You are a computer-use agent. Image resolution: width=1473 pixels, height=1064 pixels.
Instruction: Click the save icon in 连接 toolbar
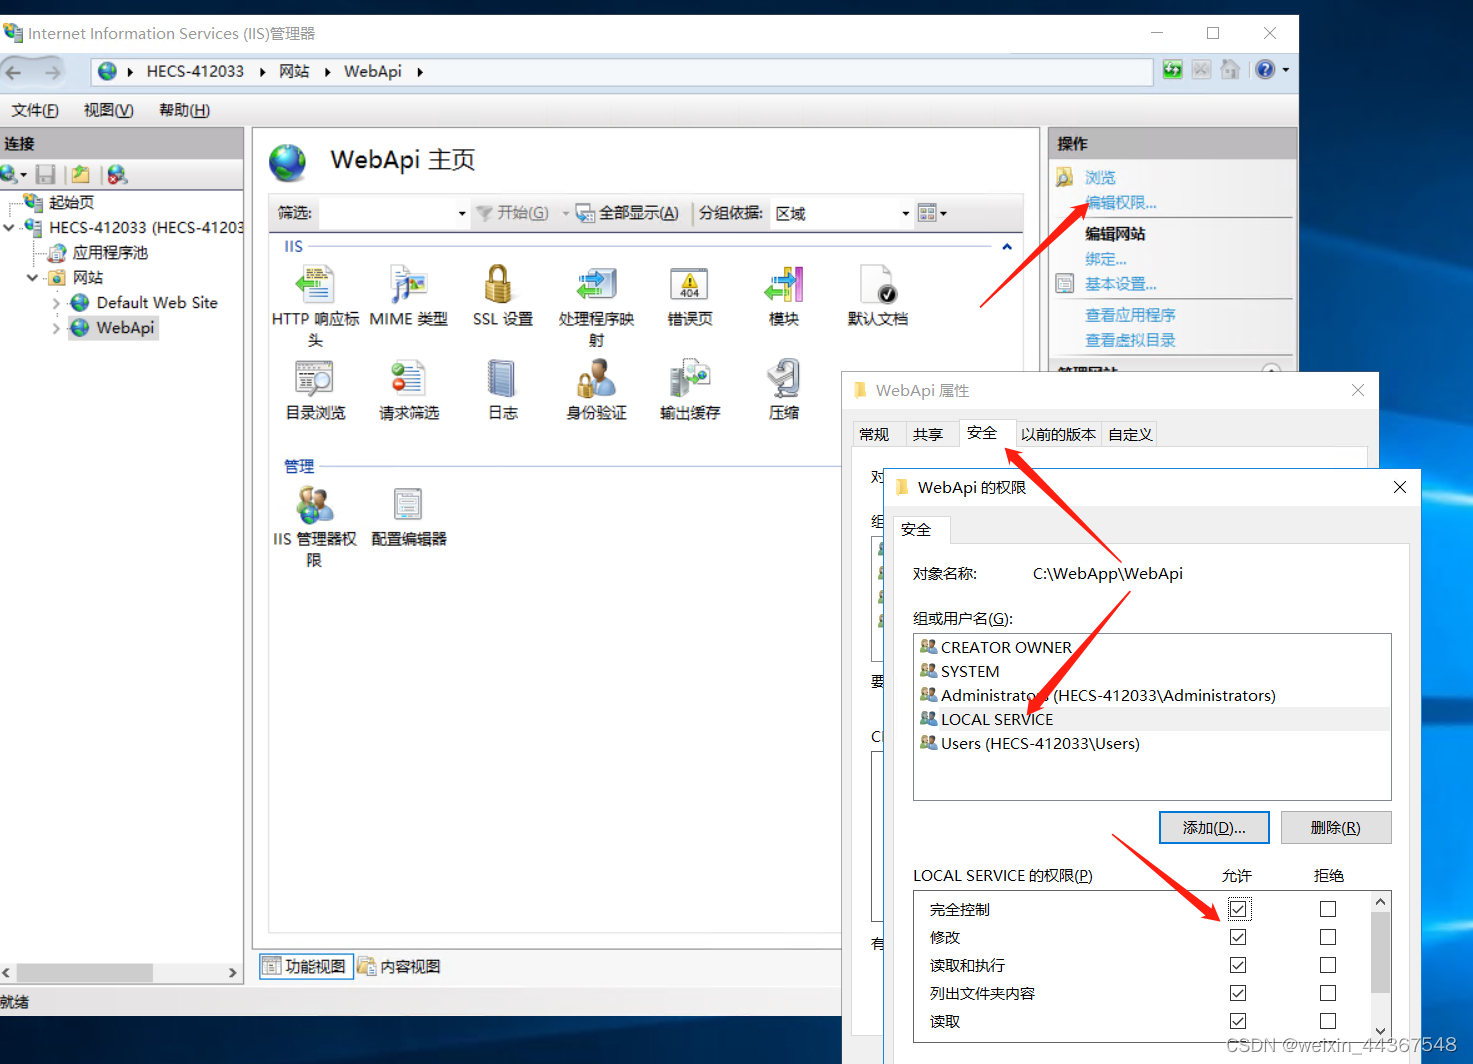[45, 174]
